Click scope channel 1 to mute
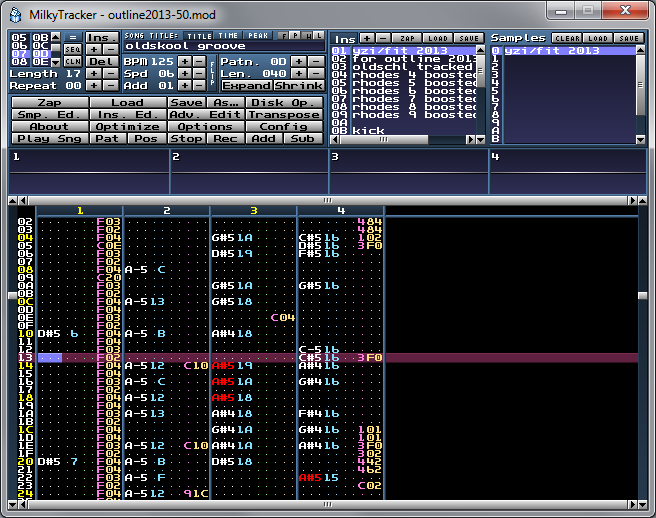This screenshot has width=656, height=518. pos(89,172)
